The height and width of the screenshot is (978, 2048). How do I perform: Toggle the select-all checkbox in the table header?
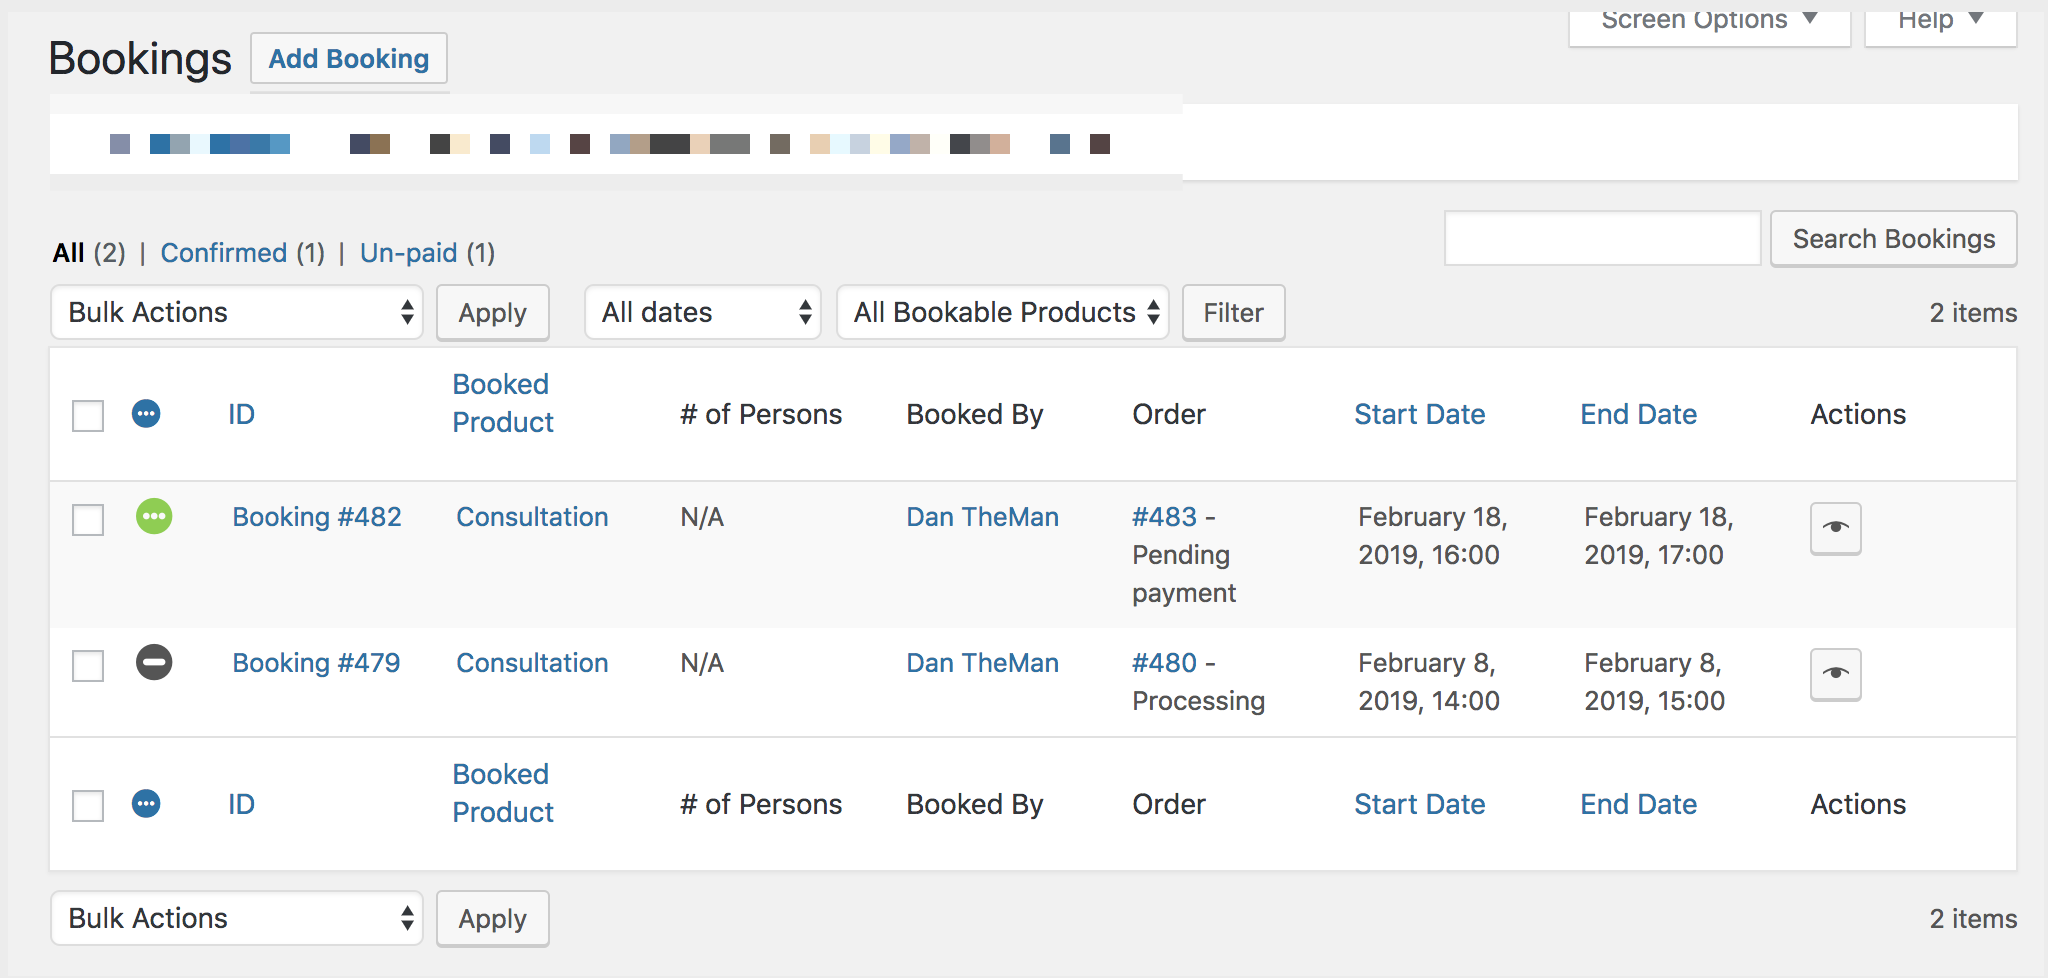tap(88, 416)
